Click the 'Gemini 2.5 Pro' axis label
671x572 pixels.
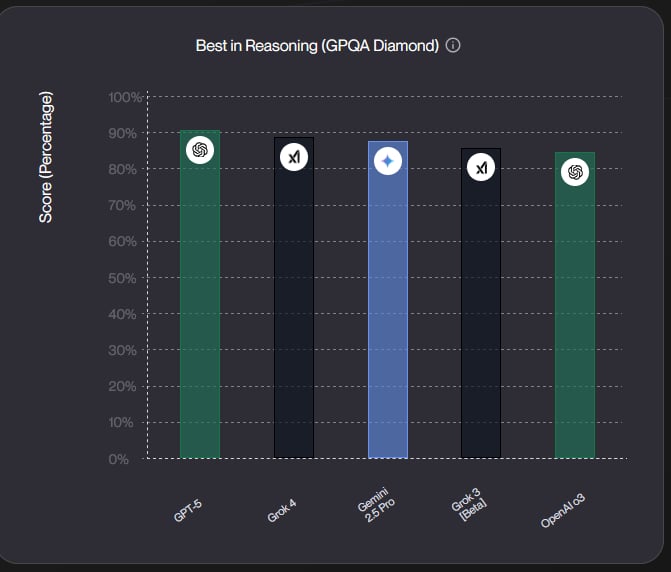point(376,504)
